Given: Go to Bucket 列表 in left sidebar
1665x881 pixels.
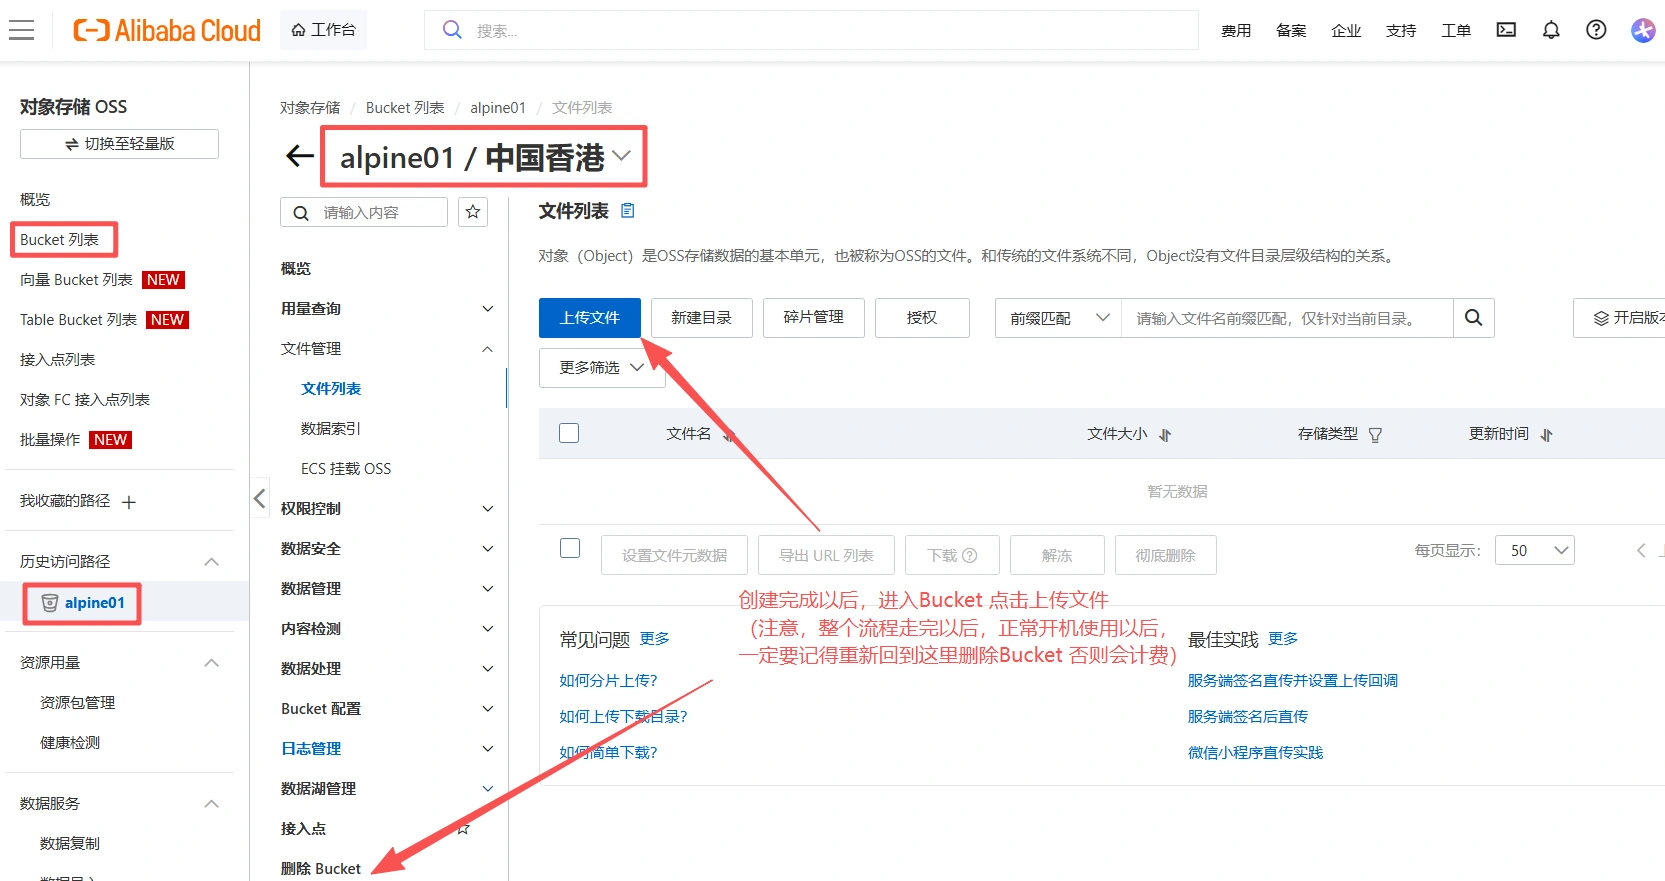Looking at the screenshot, I should (x=60, y=240).
